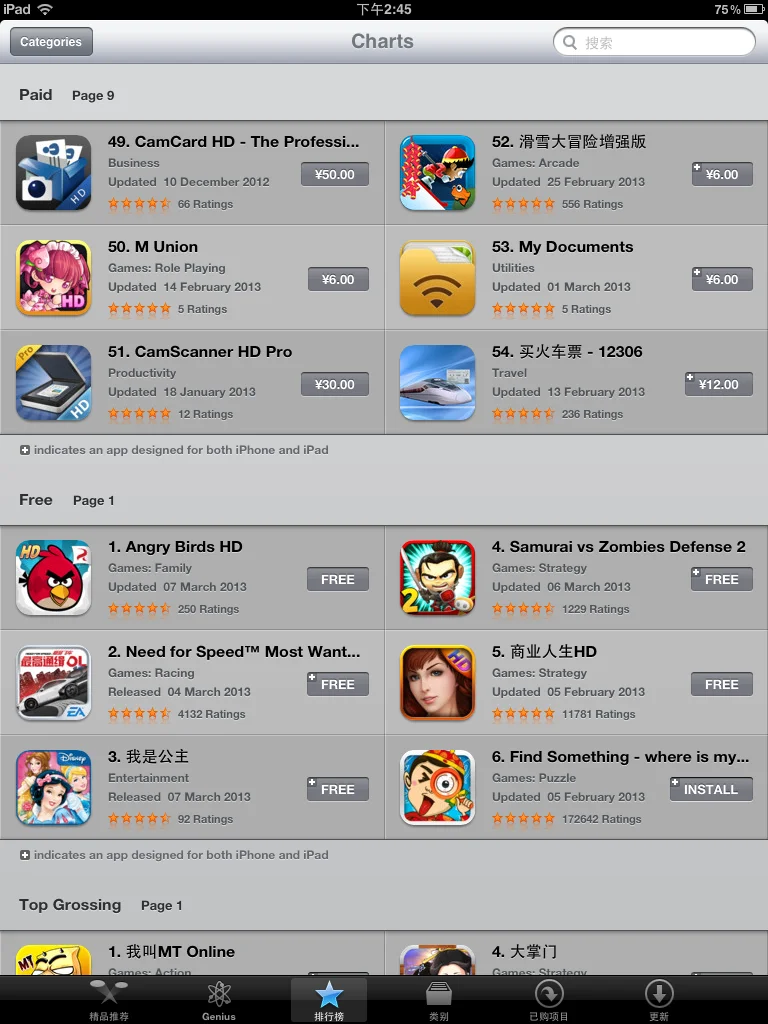Open the Need for Speed Most Wanted icon
The image size is (768, 1024).
coord(54,682)
